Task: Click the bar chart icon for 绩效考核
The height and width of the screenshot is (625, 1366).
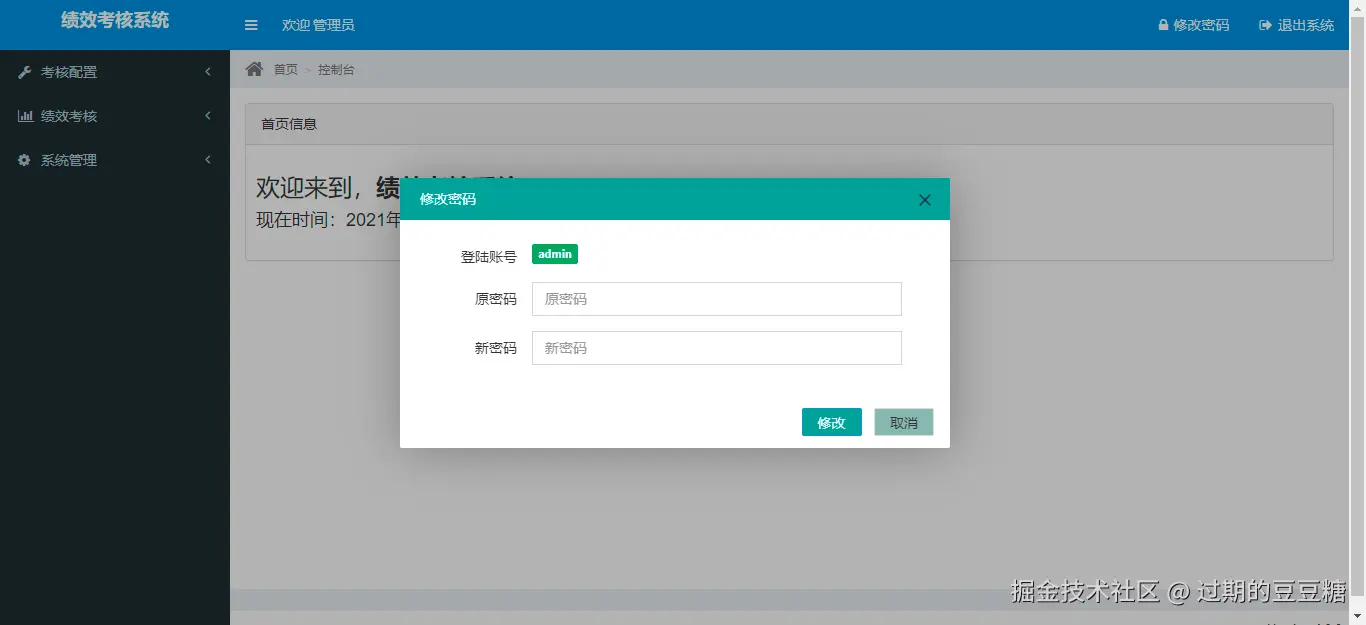Action: click(24, 115)
